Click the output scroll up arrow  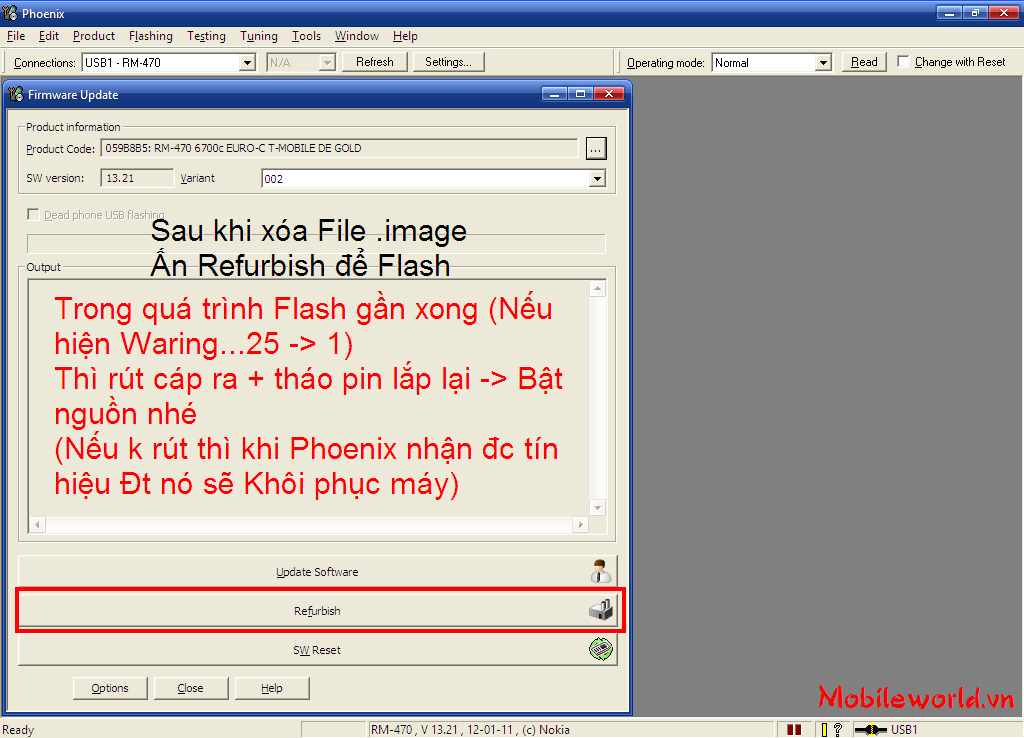(x=598, y=289)
